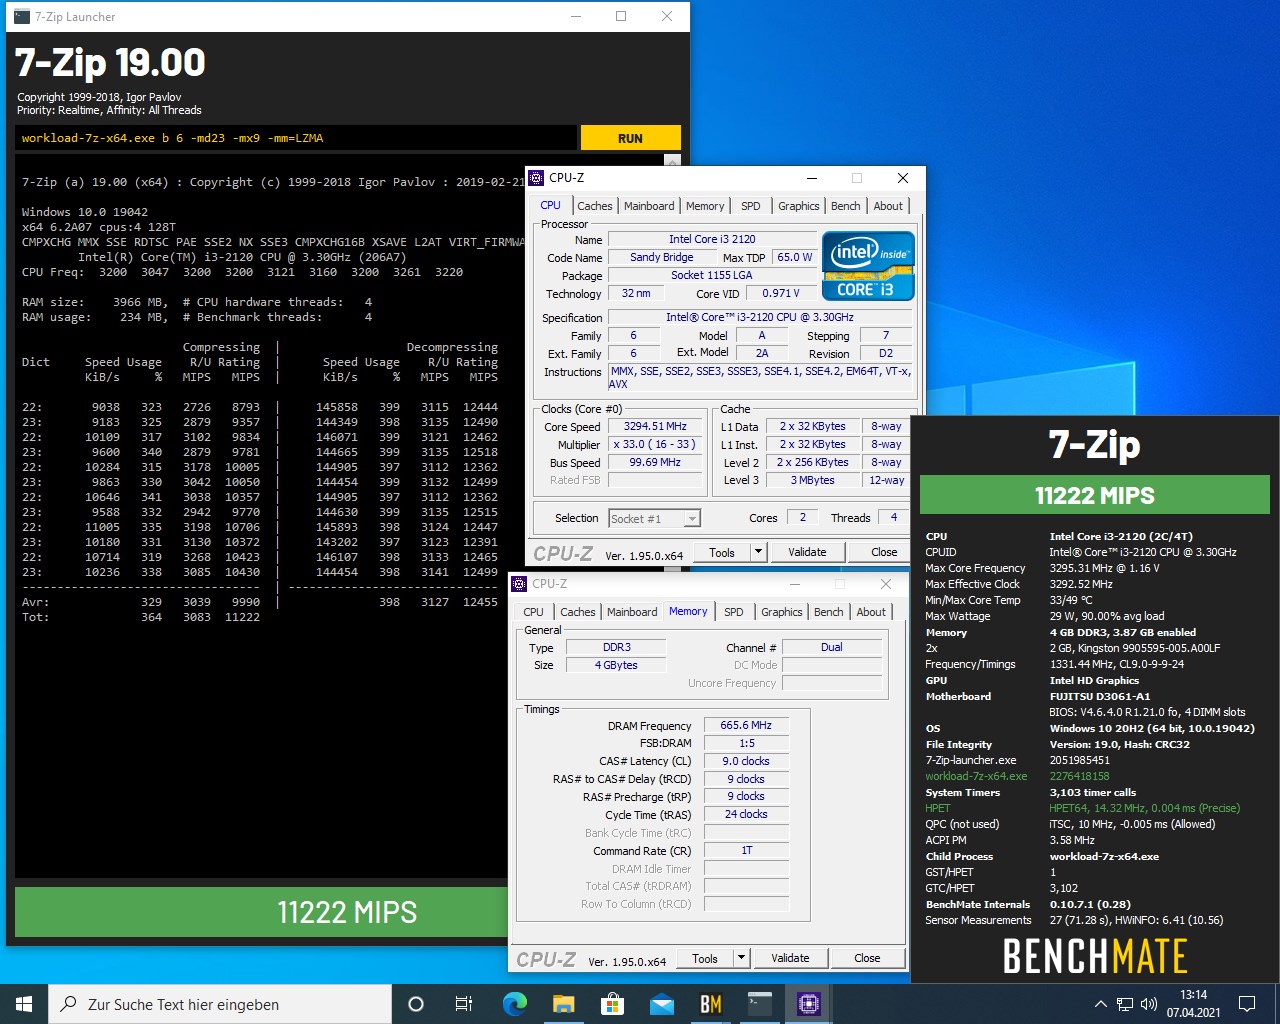Click RUN button in 7-Zip Launcher

(x=630, y=138)
